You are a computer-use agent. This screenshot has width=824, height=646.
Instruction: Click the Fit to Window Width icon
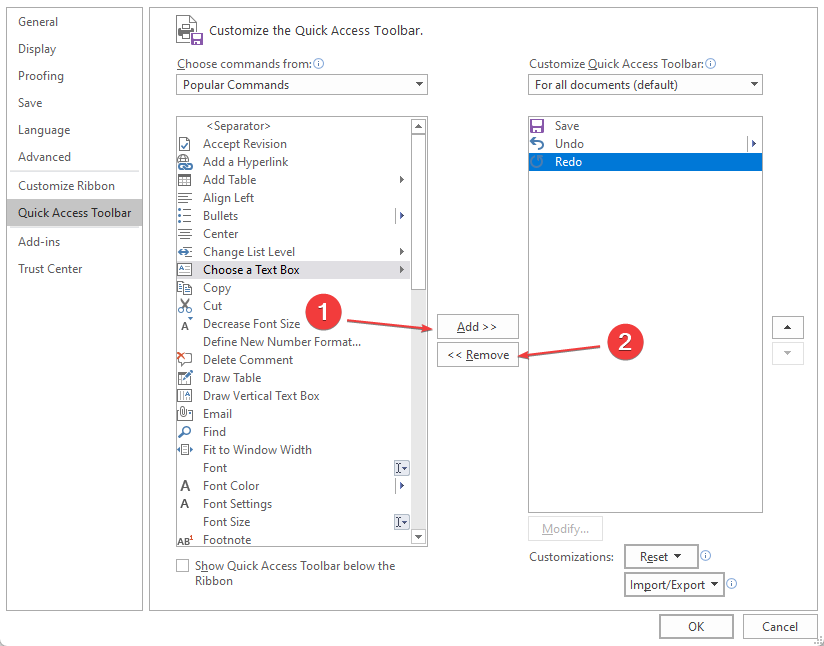184,449
